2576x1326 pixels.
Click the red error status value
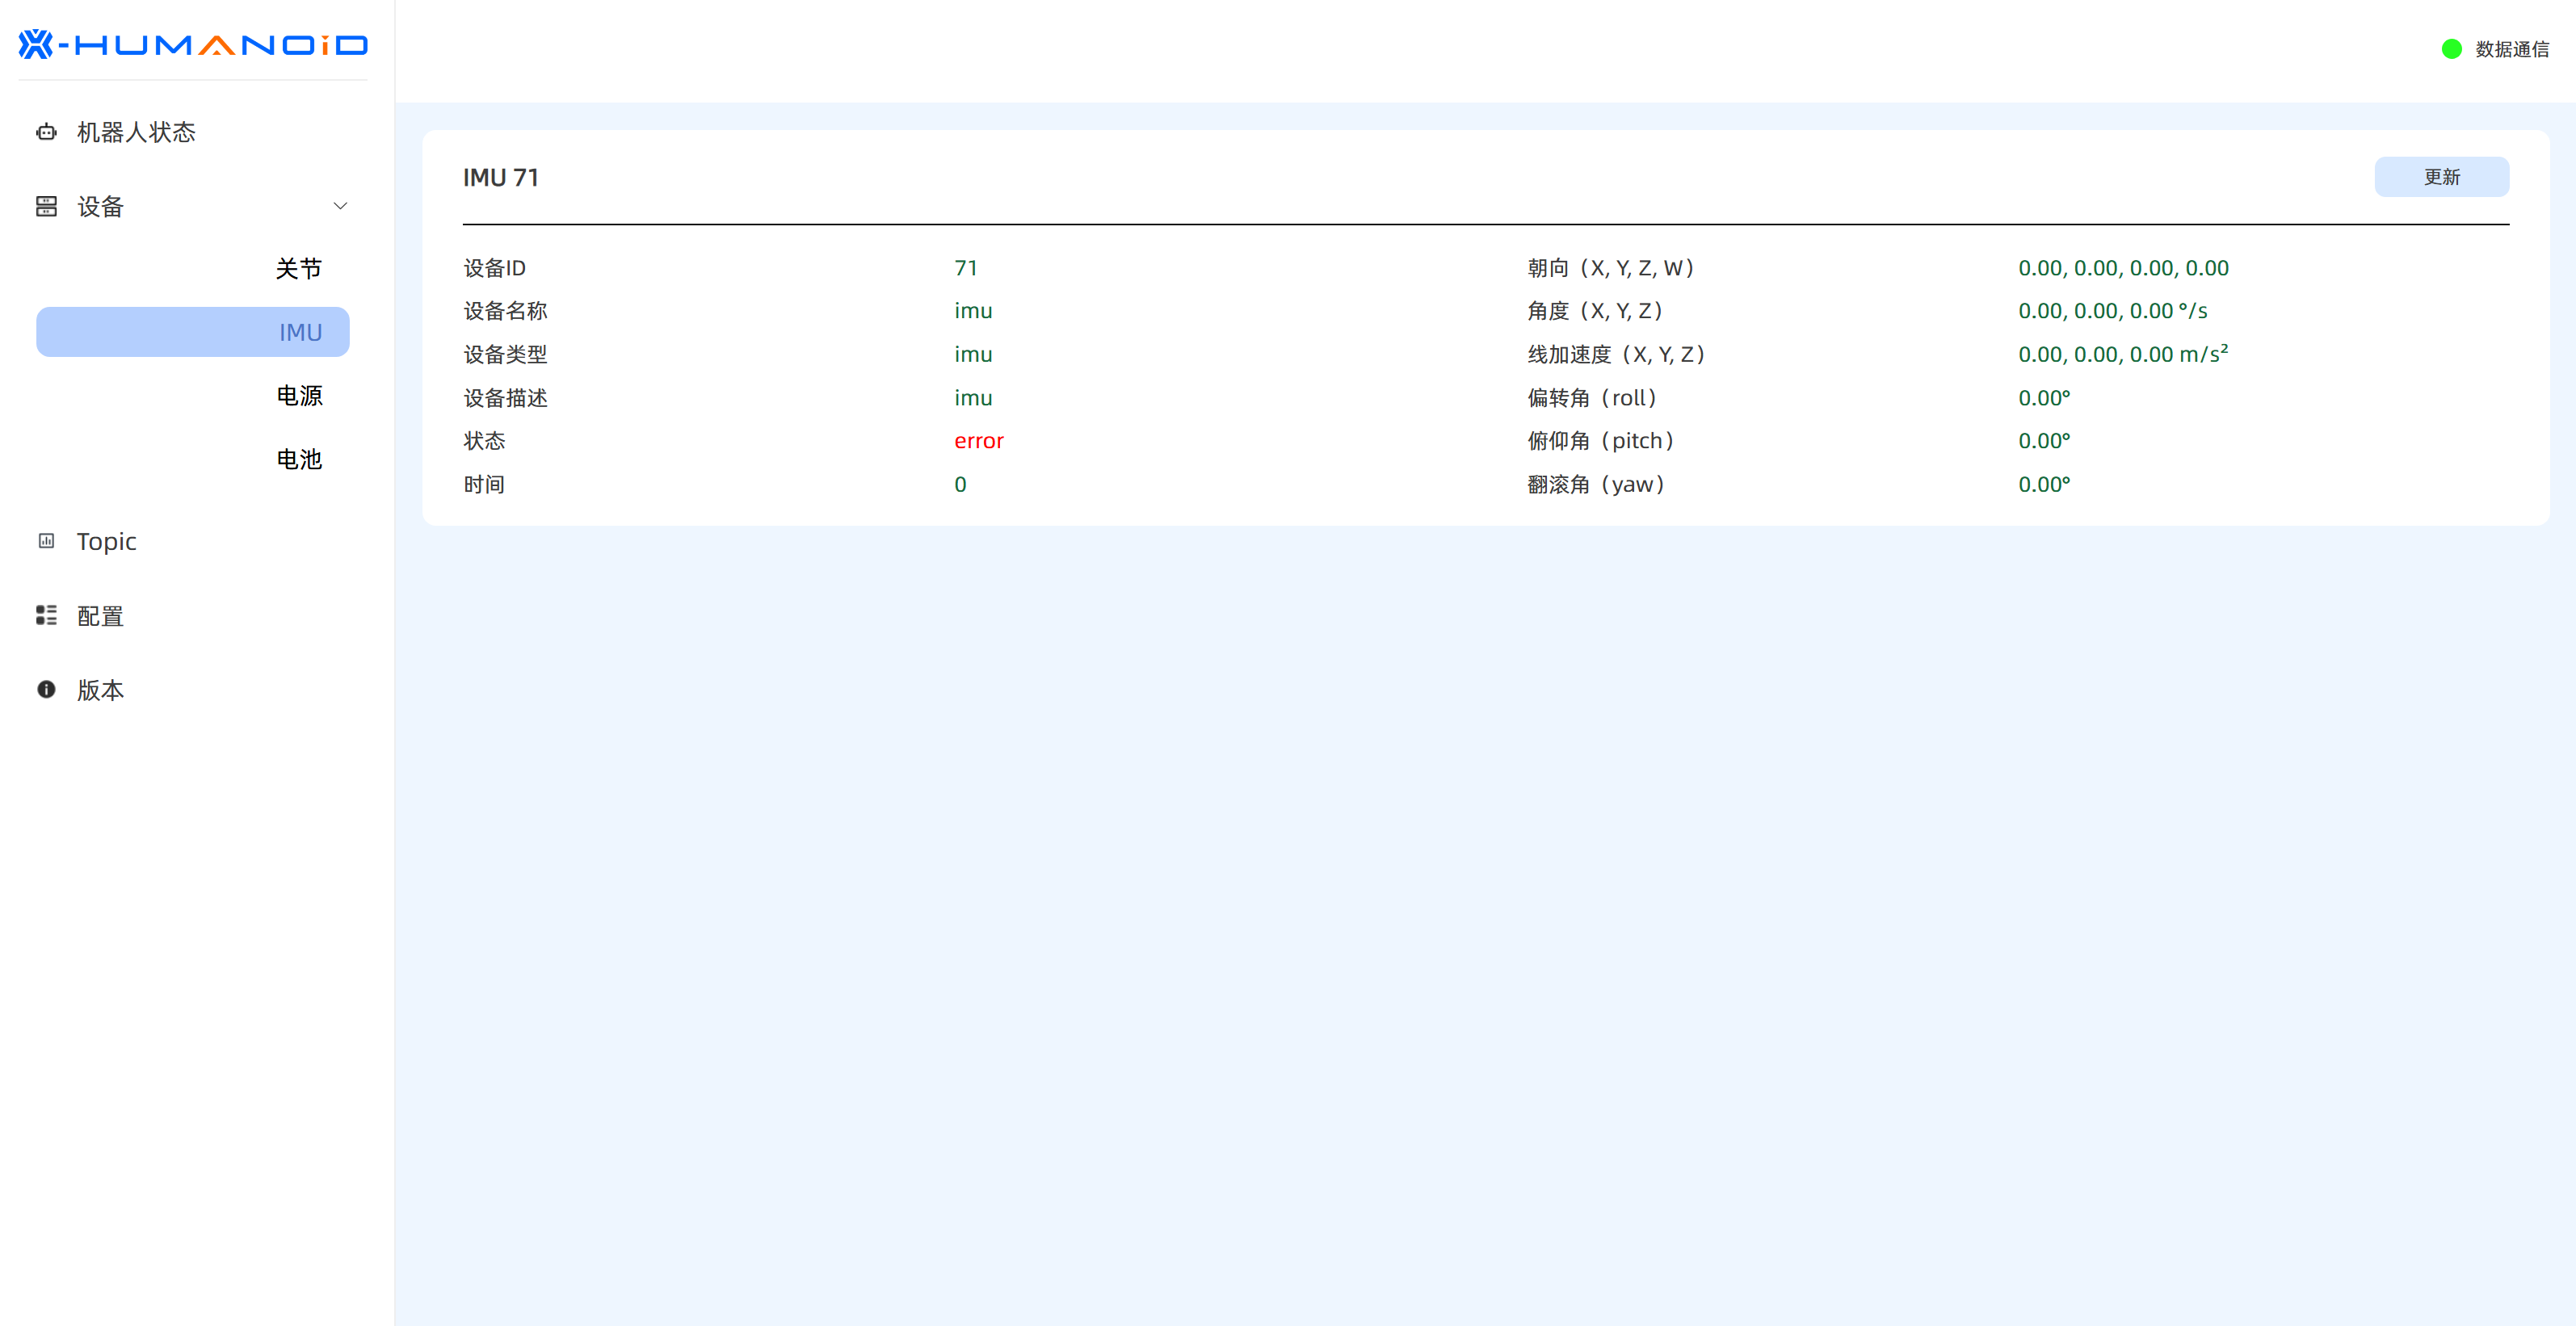(978, 441)
